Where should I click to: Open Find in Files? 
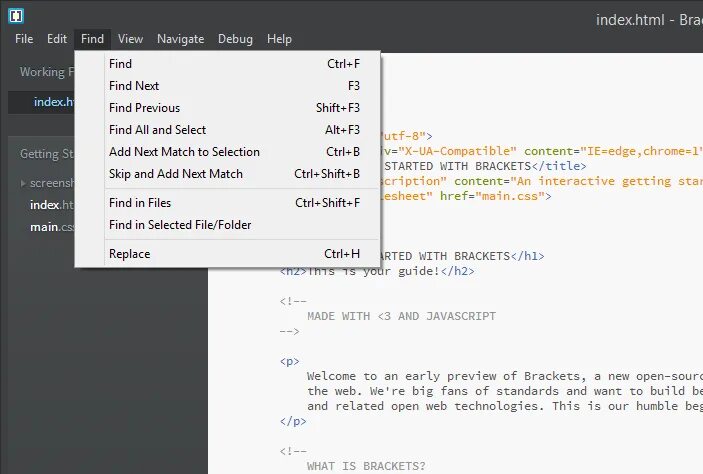[x=228, y=203]
